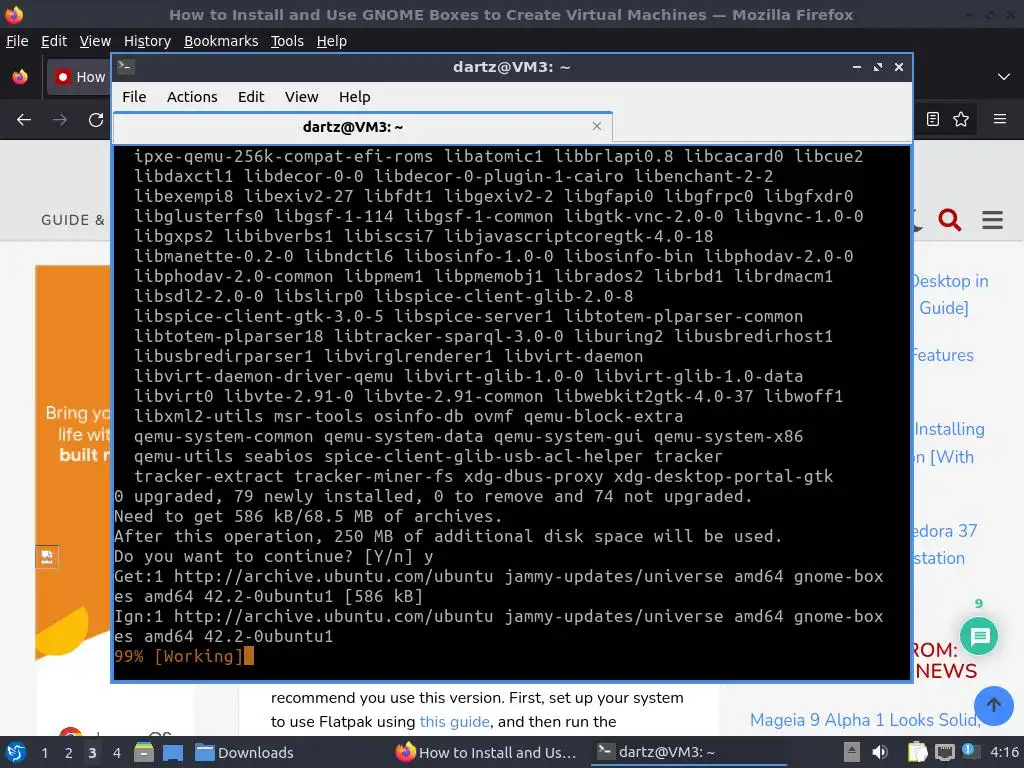Open Firefox File menu
This screenshot has height=768, width=1024.
(17, 41)
